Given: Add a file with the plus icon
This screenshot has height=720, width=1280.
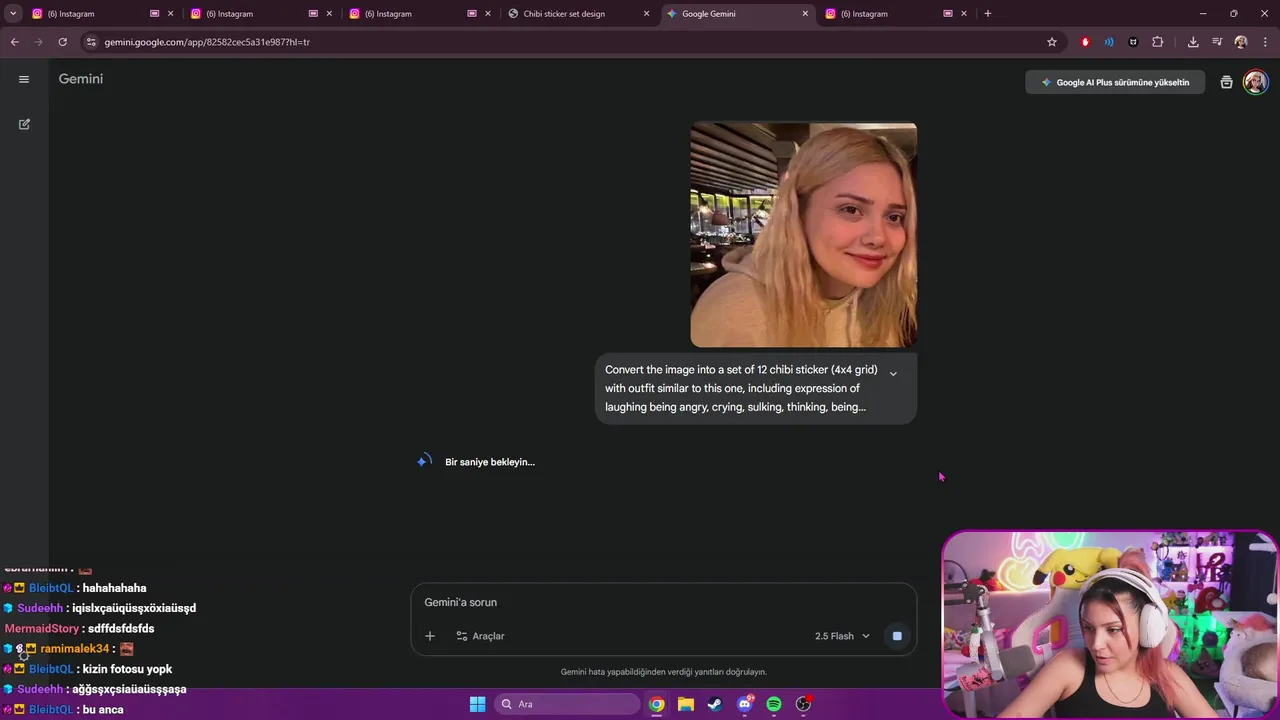Looking at the screenshot, I should tap(430, 636).
